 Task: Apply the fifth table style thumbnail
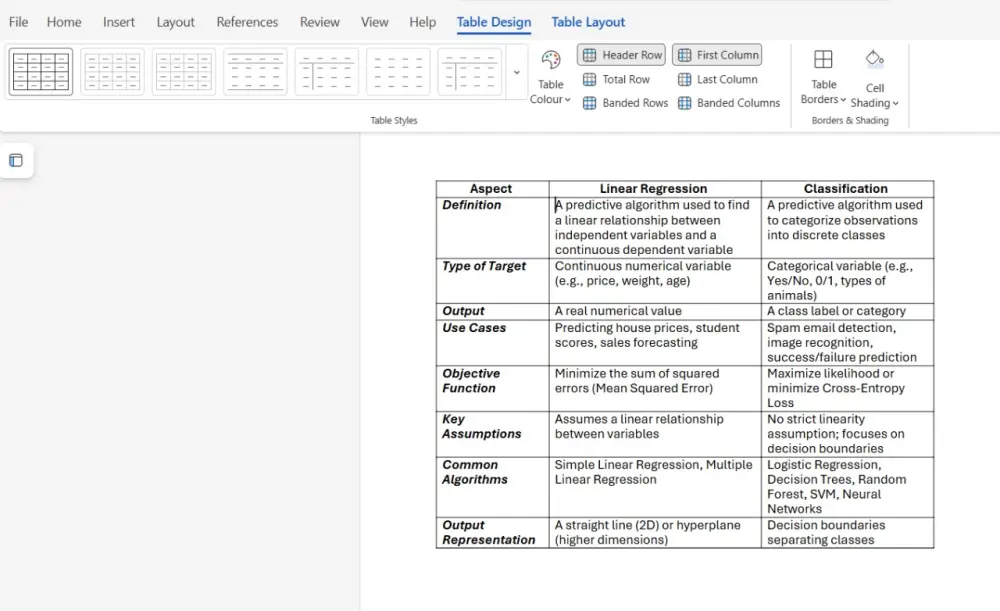coord(327,71)
